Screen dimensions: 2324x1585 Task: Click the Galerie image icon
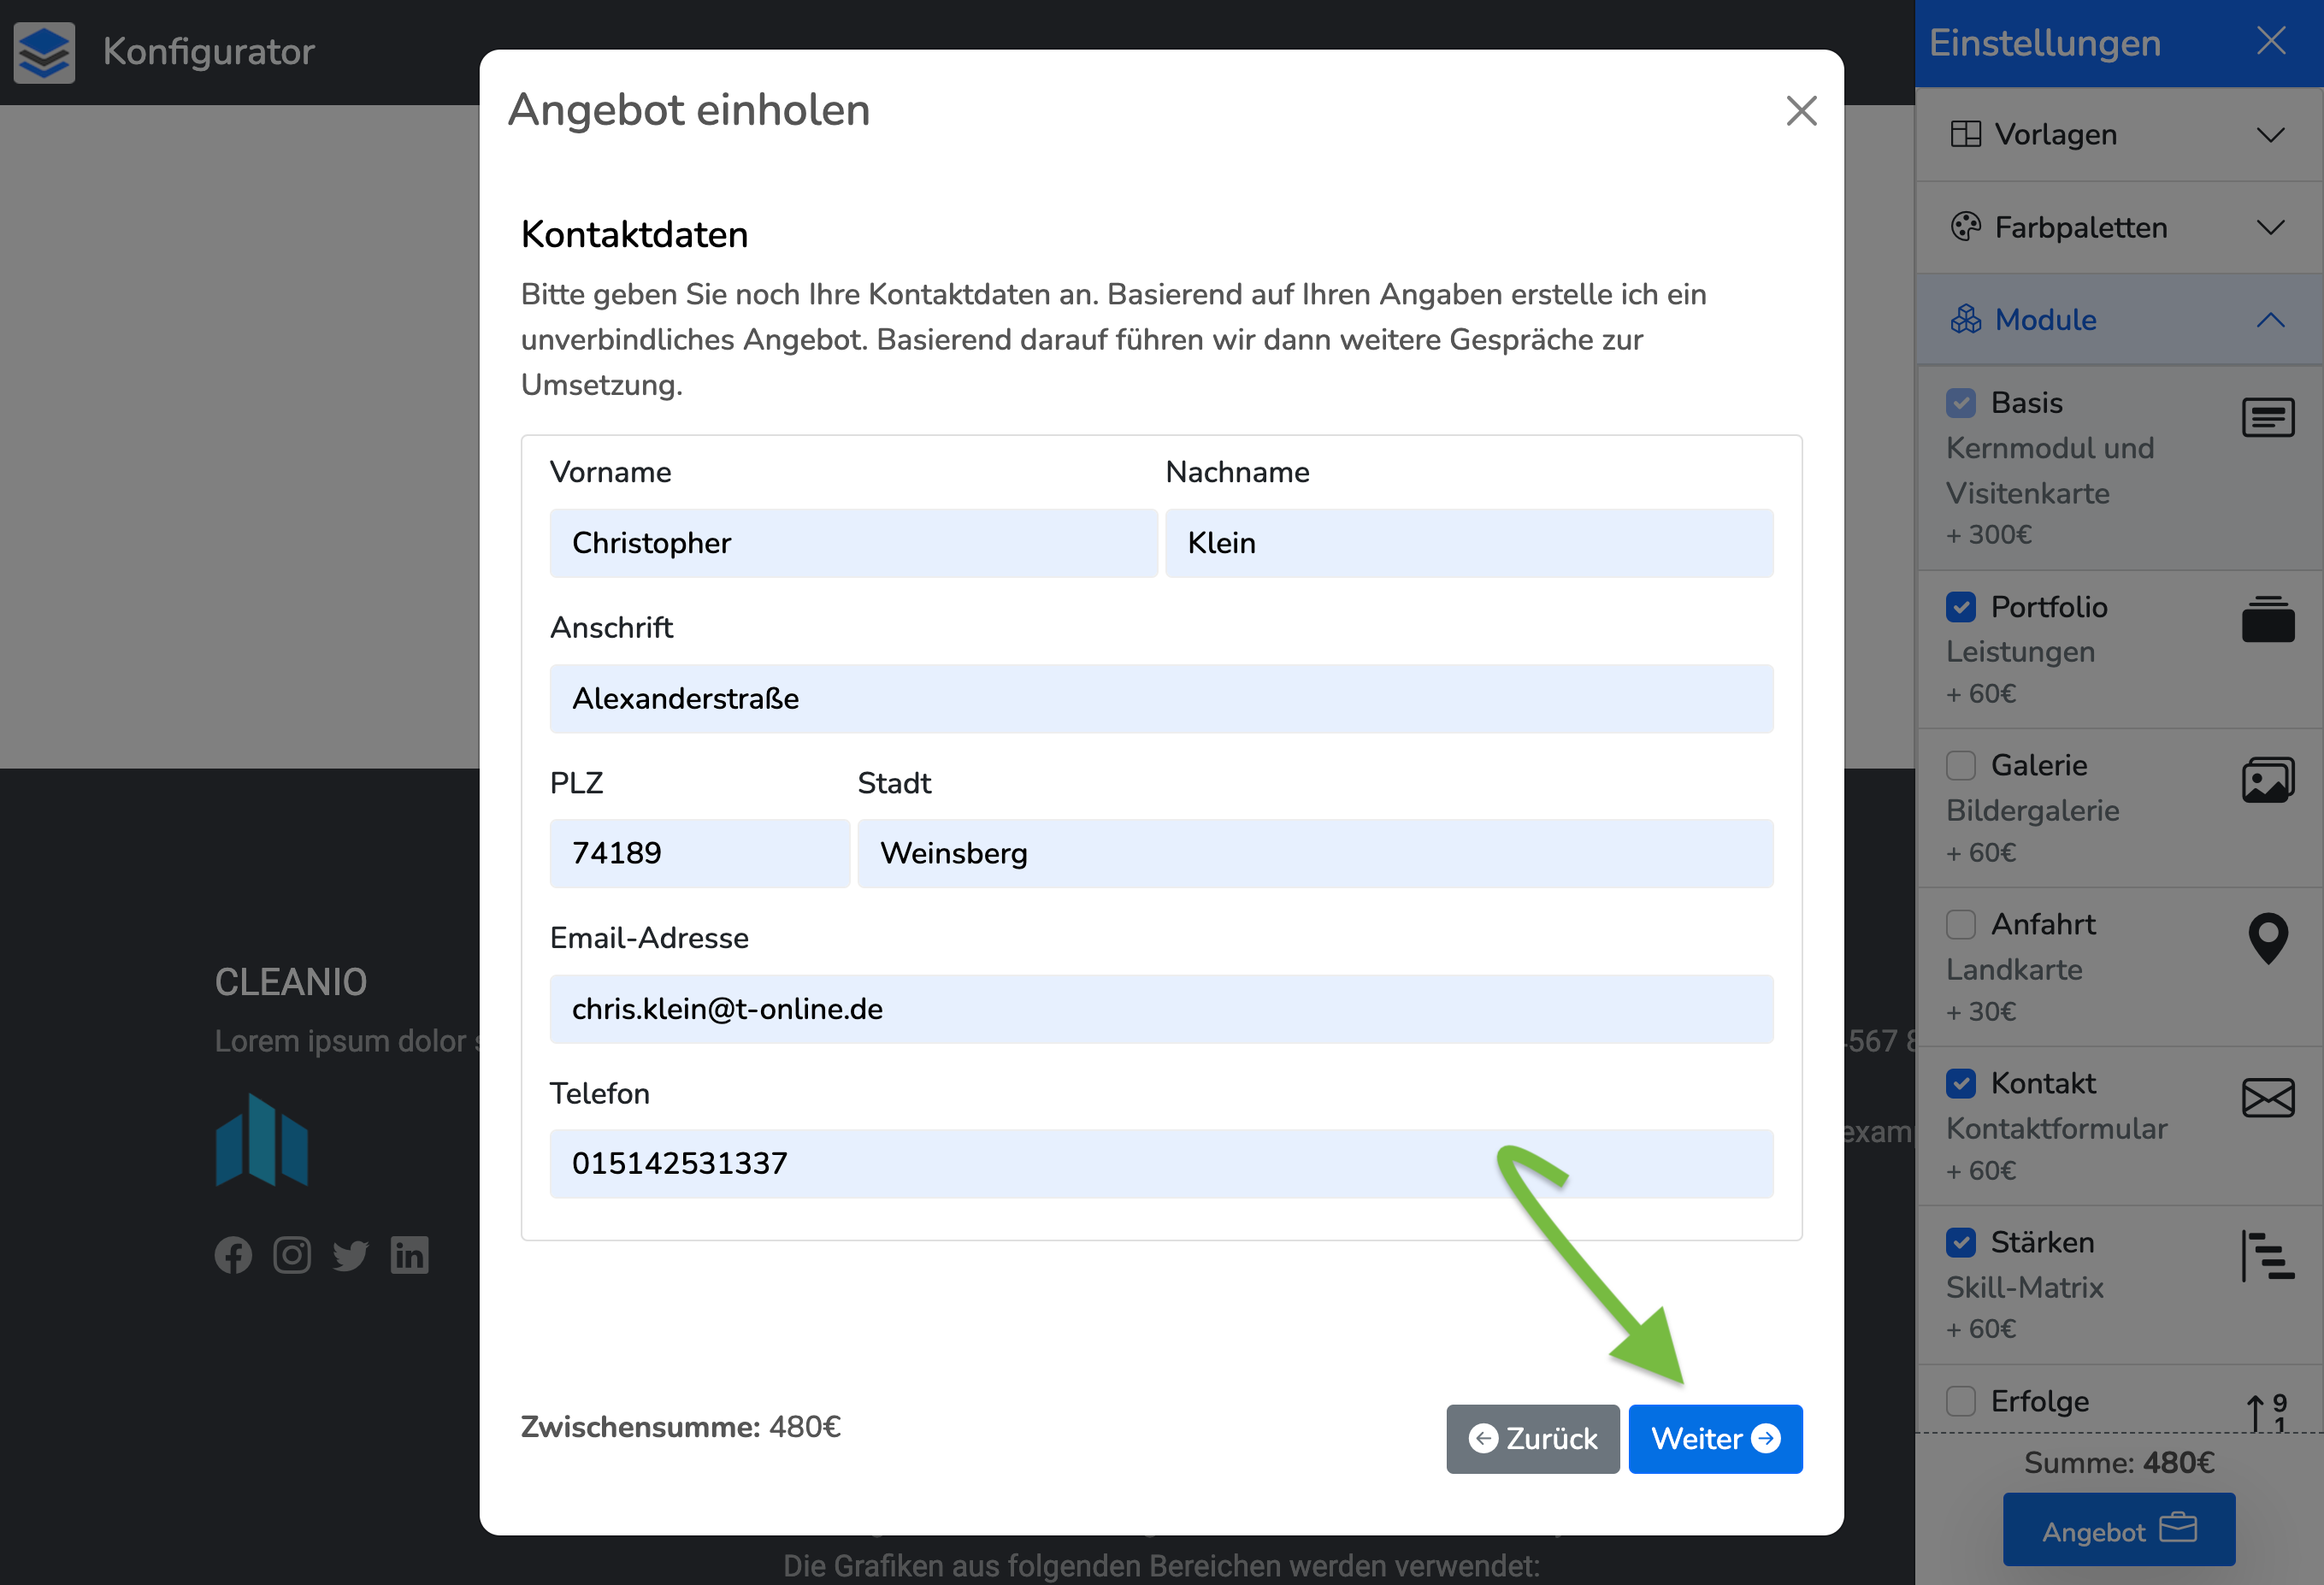tap(2267, 780)
